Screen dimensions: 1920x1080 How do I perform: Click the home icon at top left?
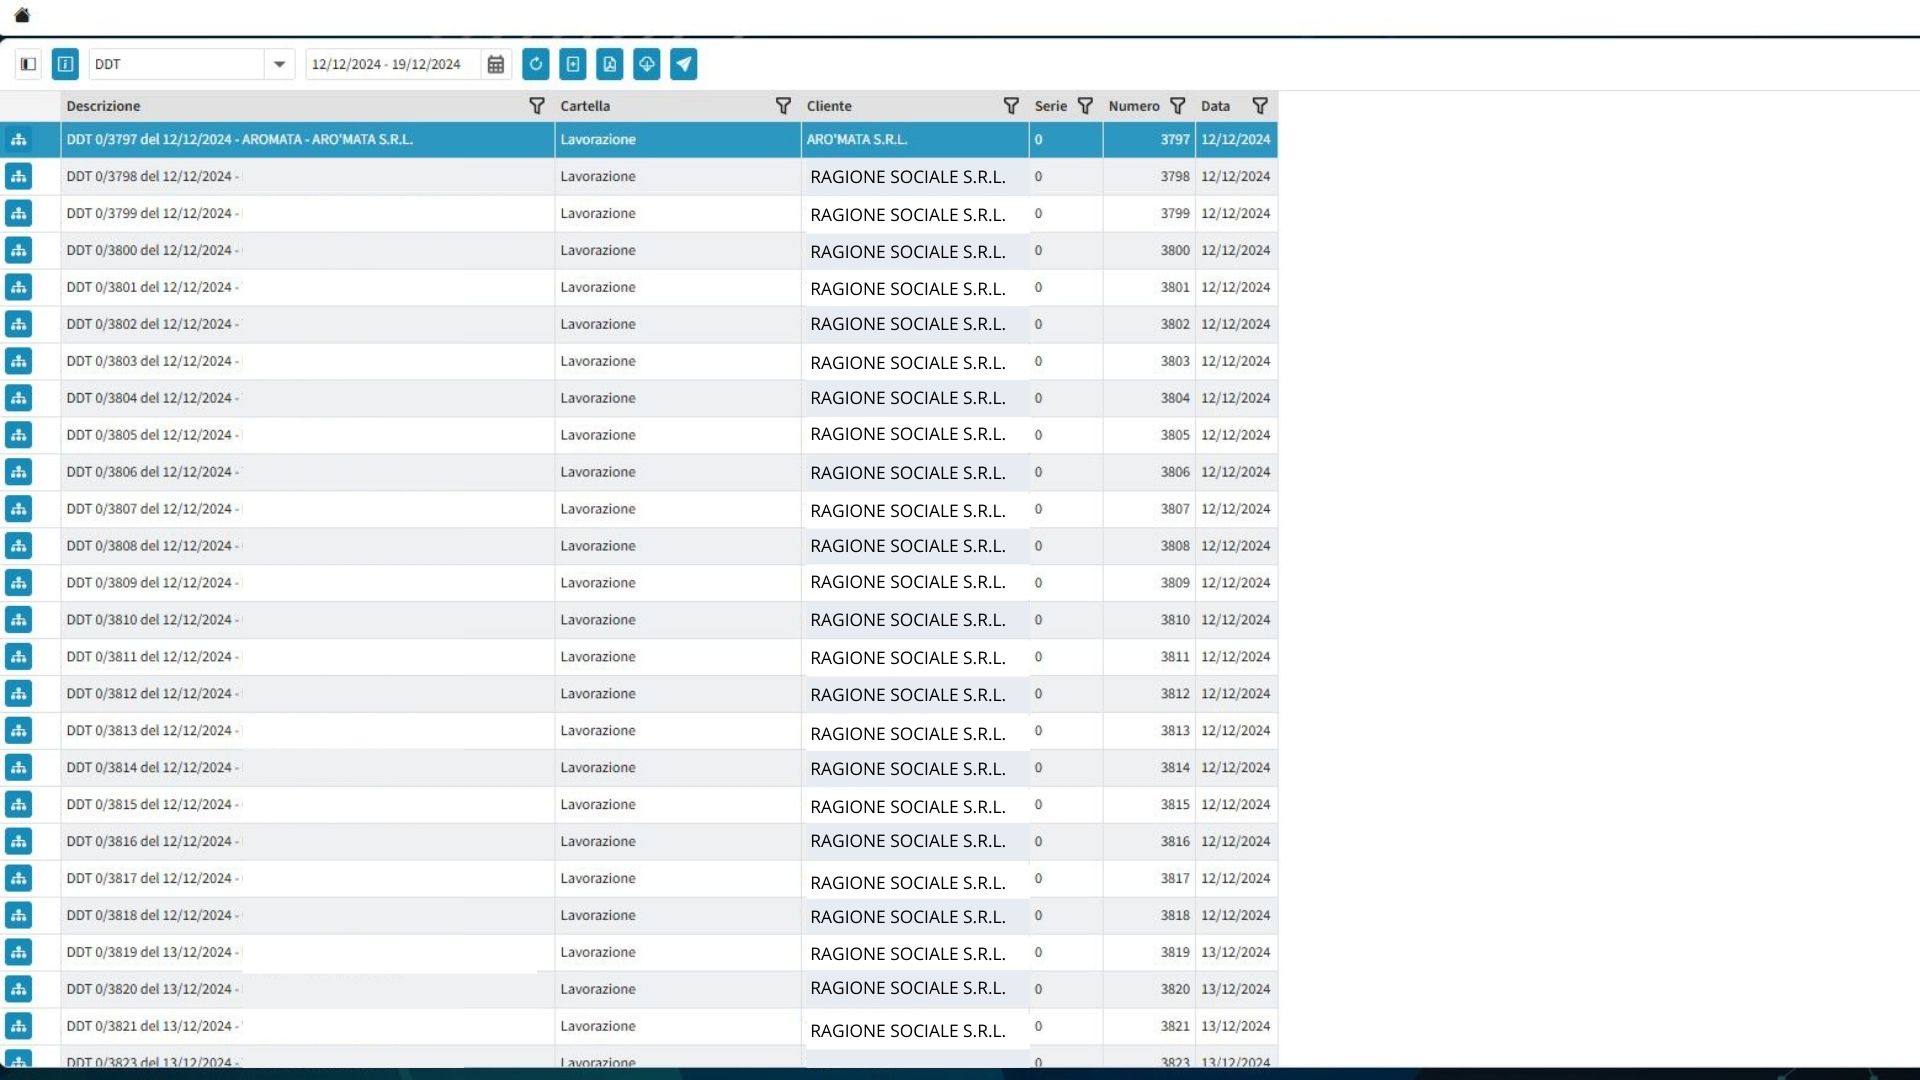(x=22, y=15)
